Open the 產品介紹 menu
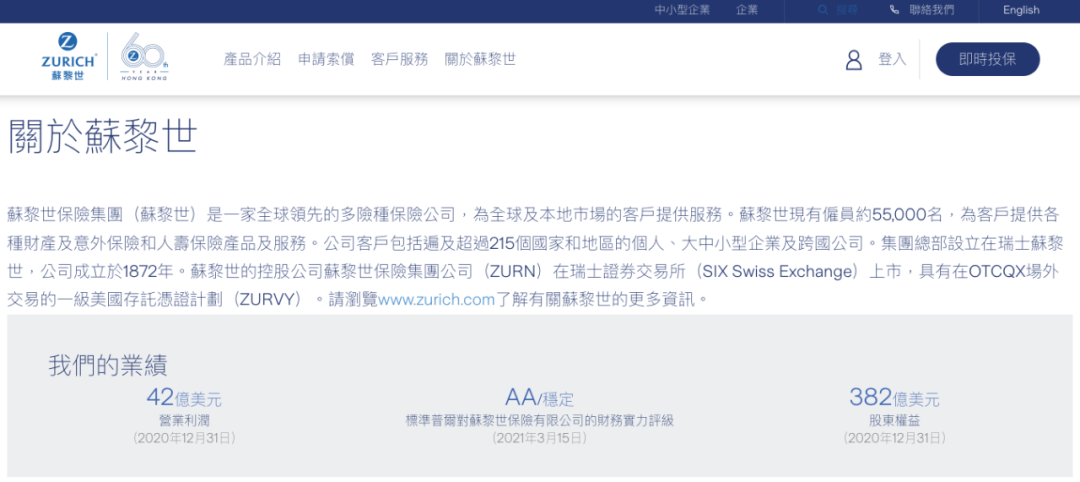This screenshot has height=482, width=1080. tap(252, 59)
